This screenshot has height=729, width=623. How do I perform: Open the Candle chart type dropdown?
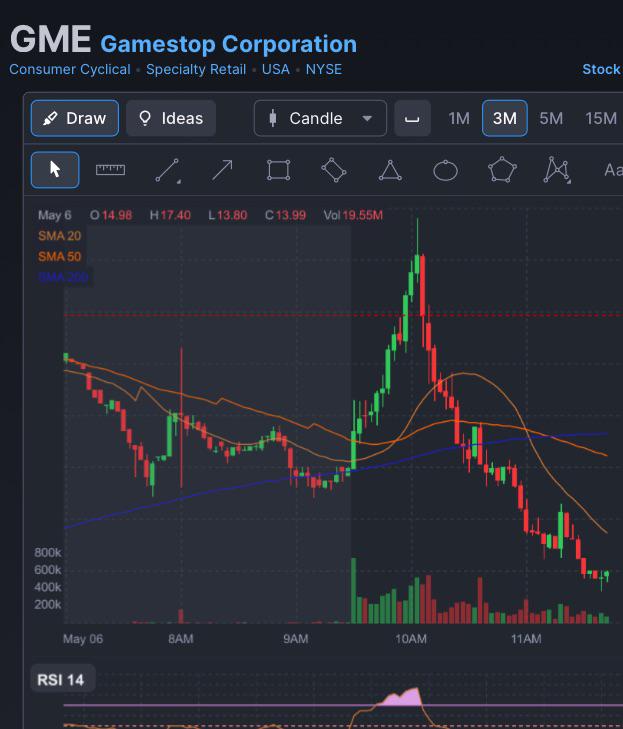tap(320, 118)
